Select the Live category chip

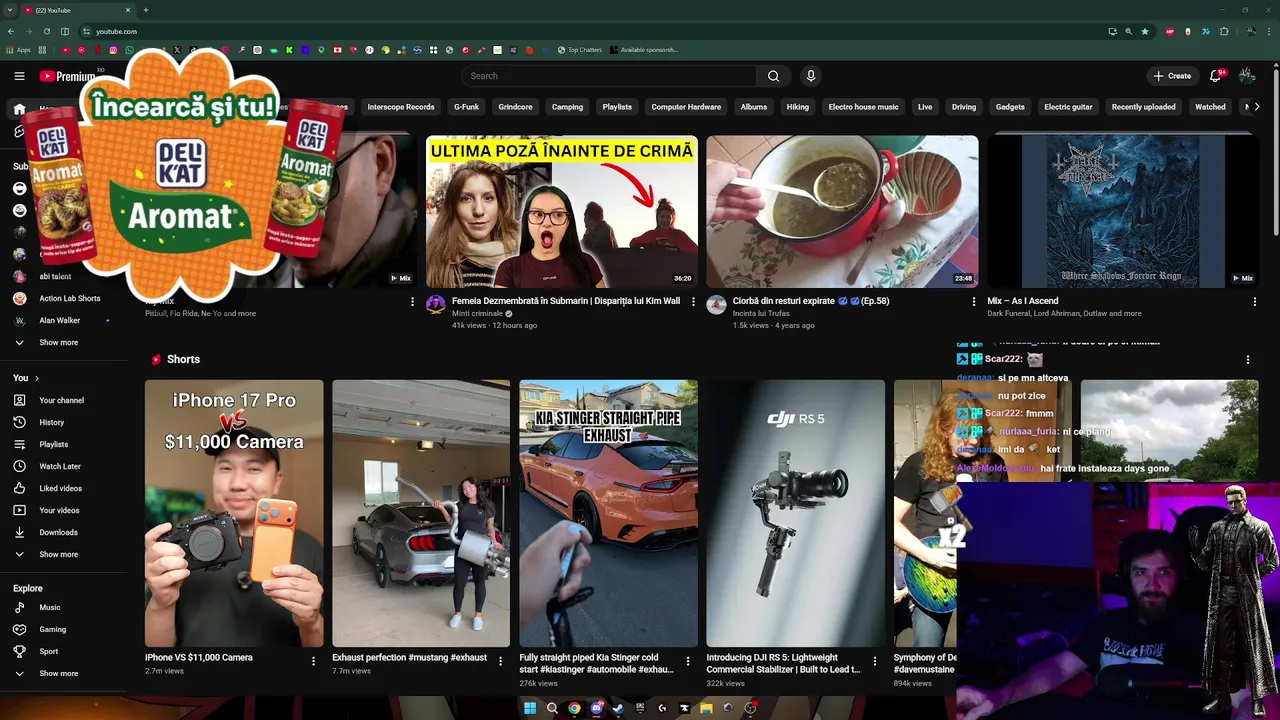click(x=925, y=107)
